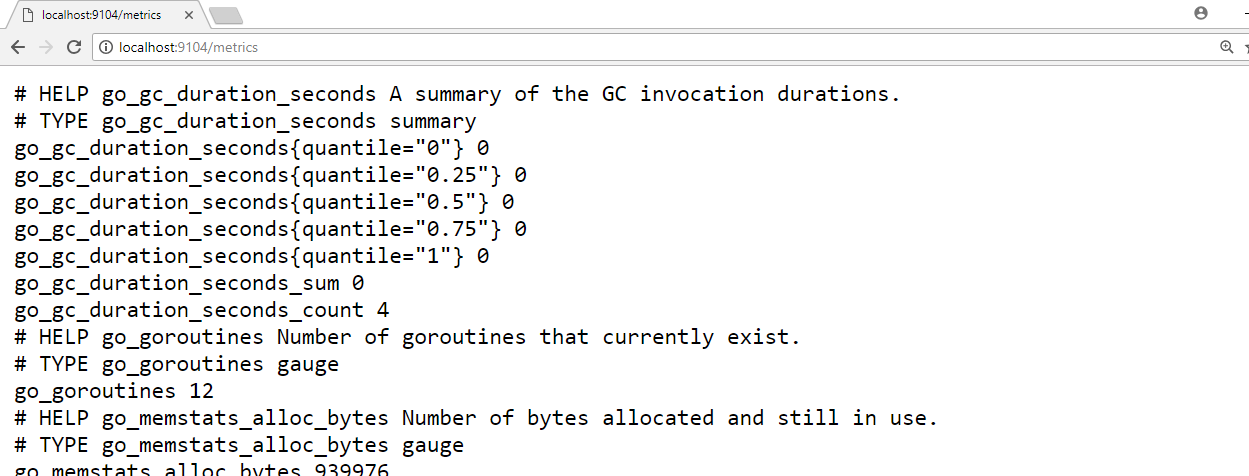This screenshot has height=476, width=1249.
Task: Reload the metrics page
Action: point(73,47)
